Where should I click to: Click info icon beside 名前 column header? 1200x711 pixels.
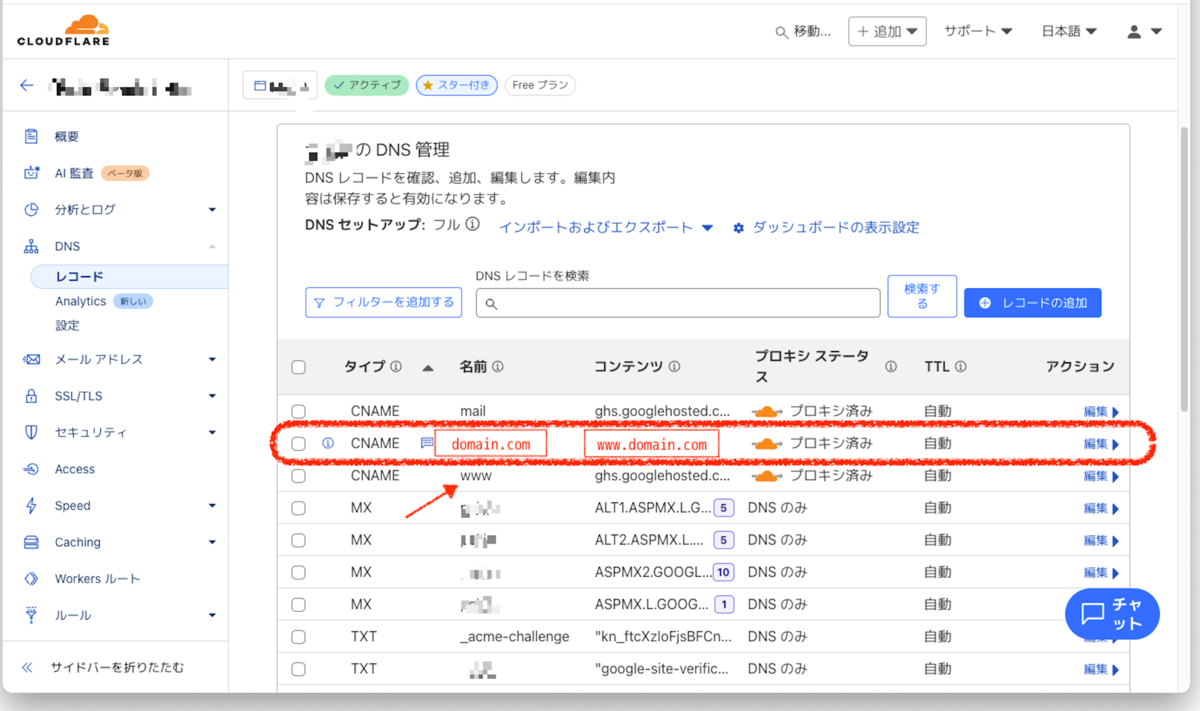(x=498, y=367)
